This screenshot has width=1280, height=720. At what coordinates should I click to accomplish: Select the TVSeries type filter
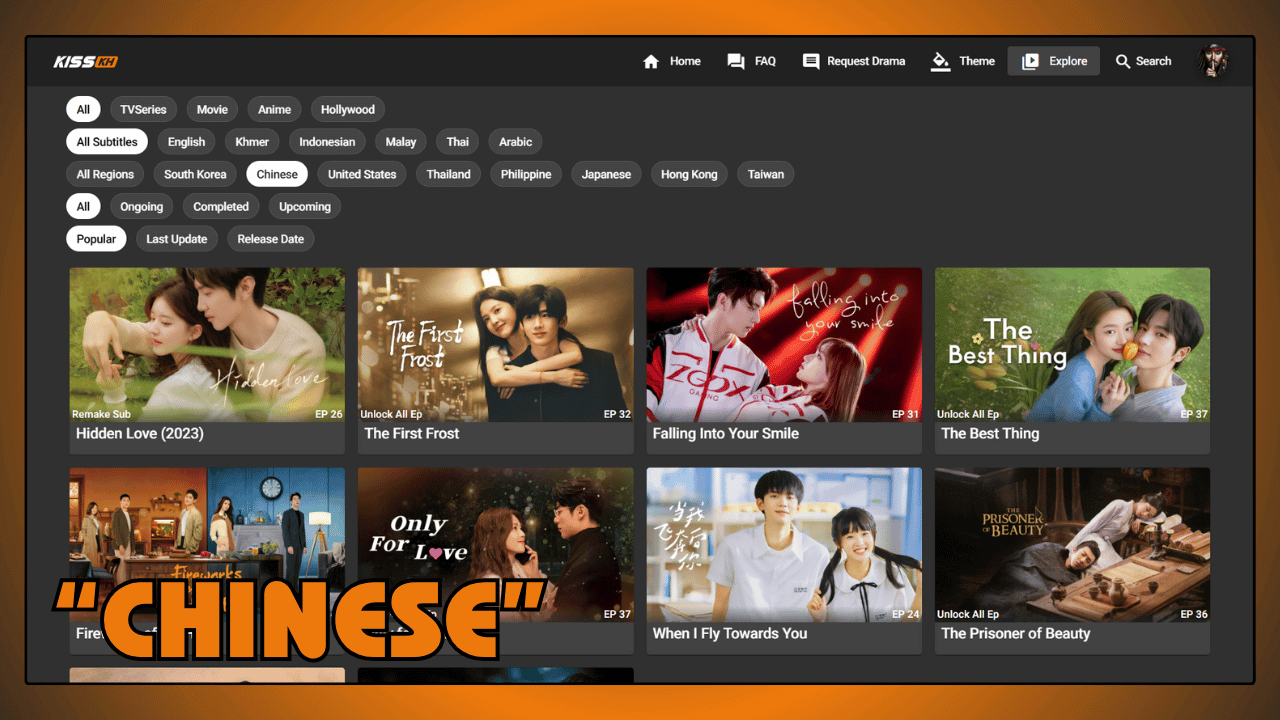(x=143, y=110)
